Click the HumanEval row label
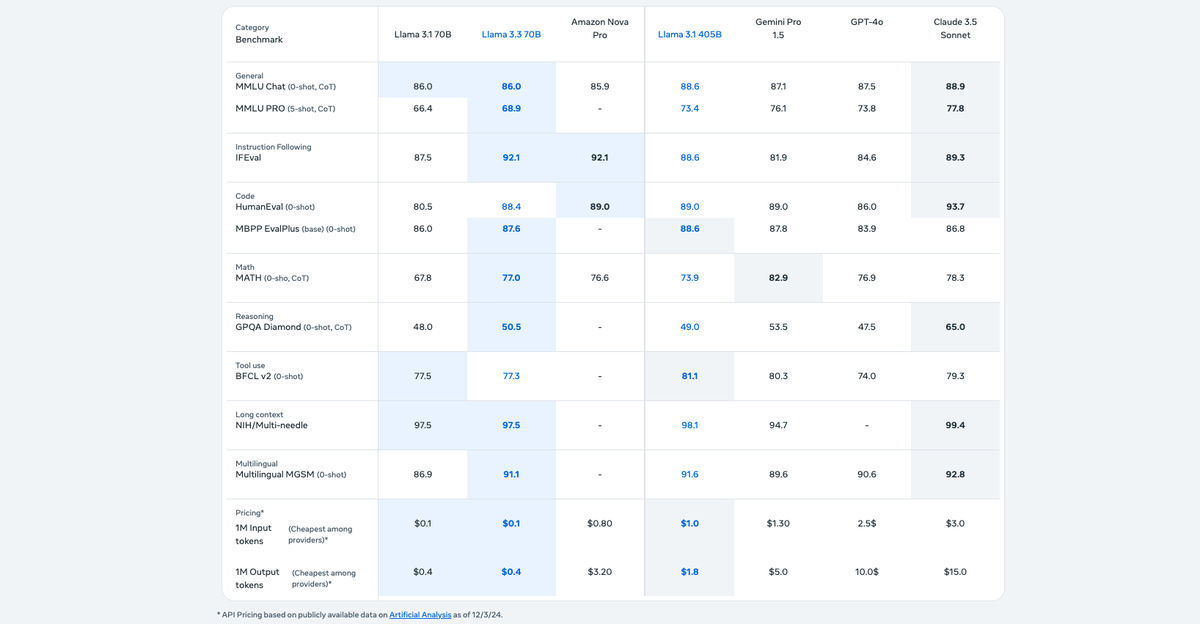1200x624 pixels. (x=263, y=206)
